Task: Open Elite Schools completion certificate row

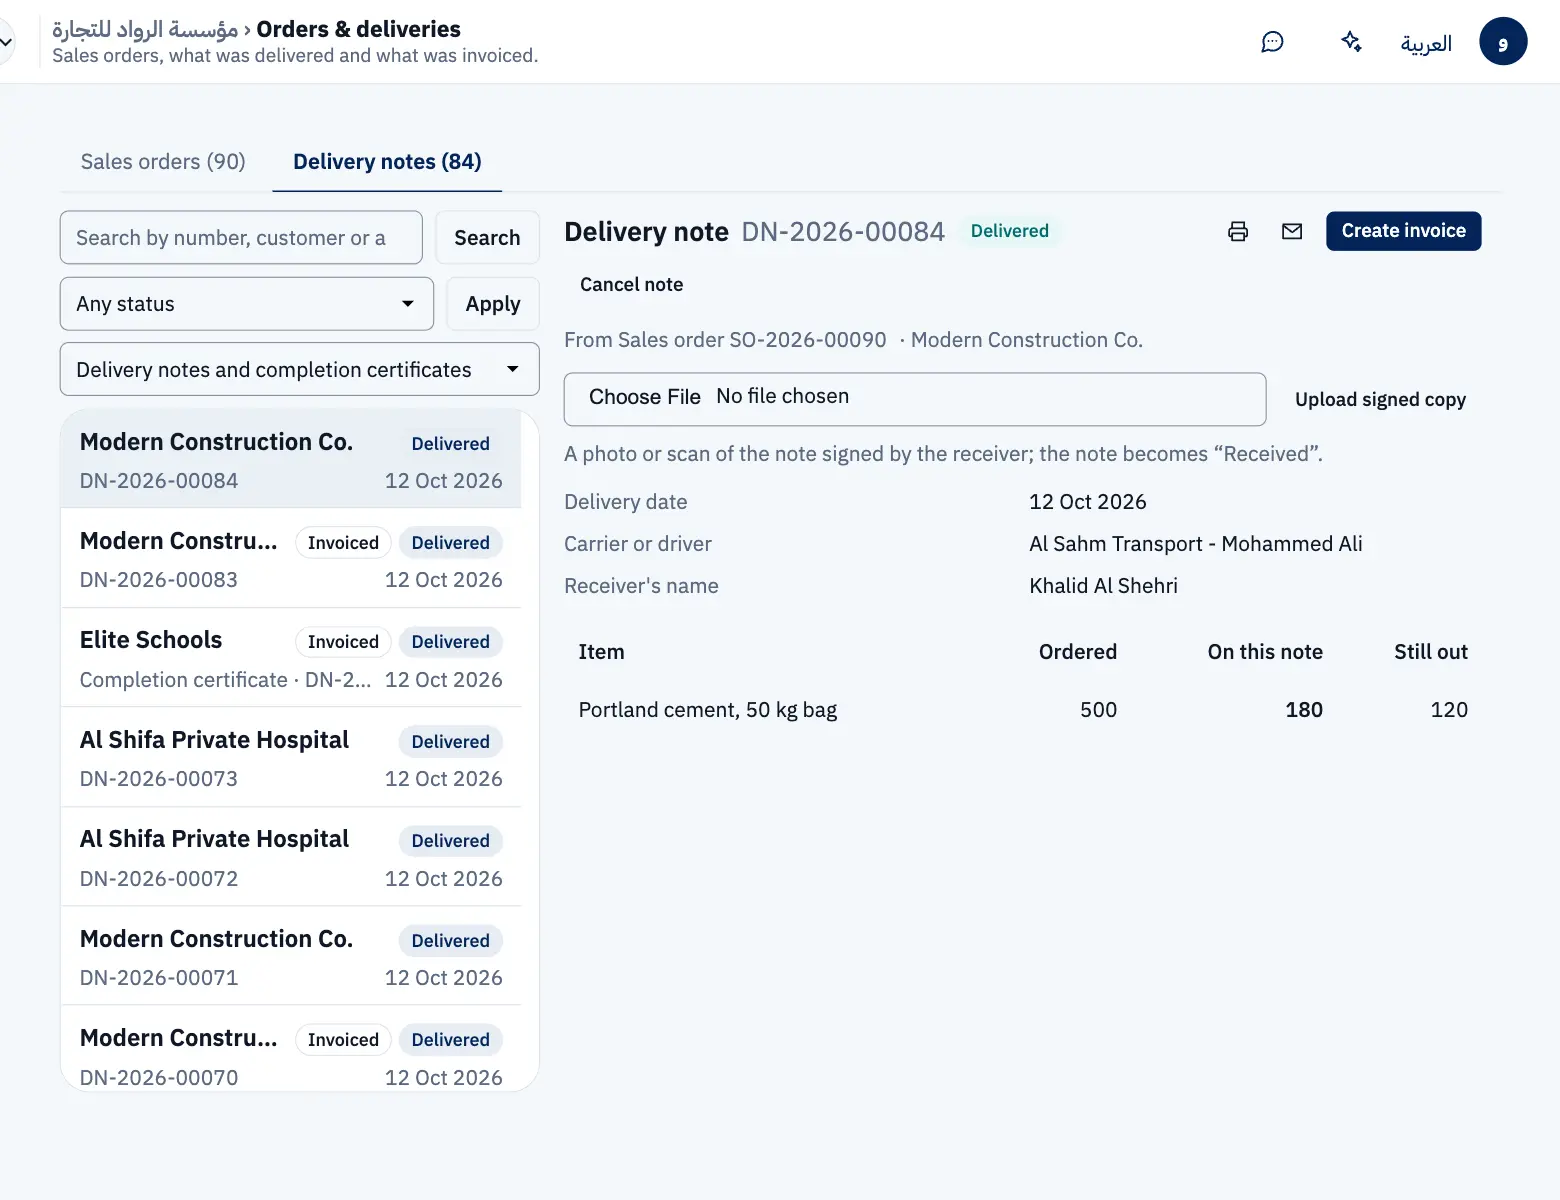Action: tap(291, 659)
